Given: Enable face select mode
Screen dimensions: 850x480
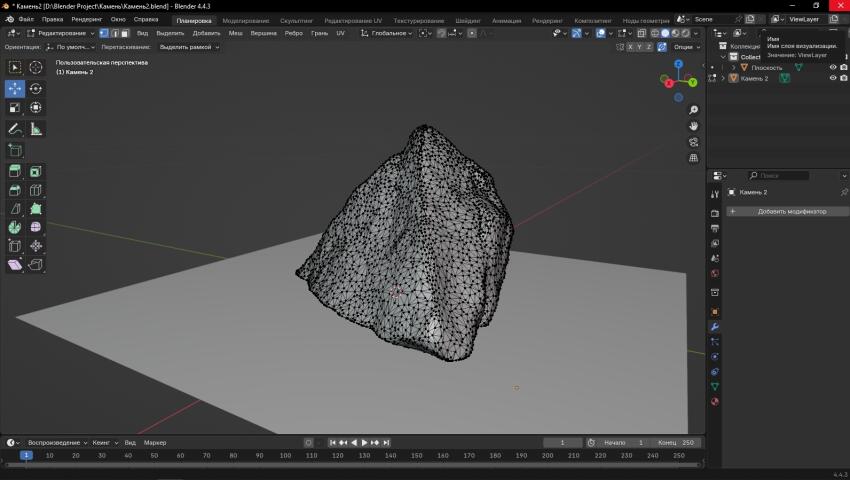Looking at the screenshot, I should click(125, 33).
